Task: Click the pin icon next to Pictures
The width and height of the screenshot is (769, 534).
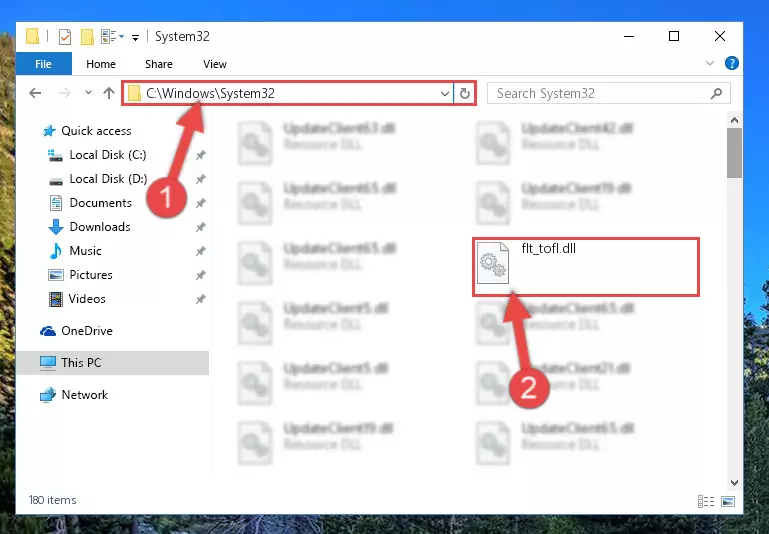Action: click(201, 276)
